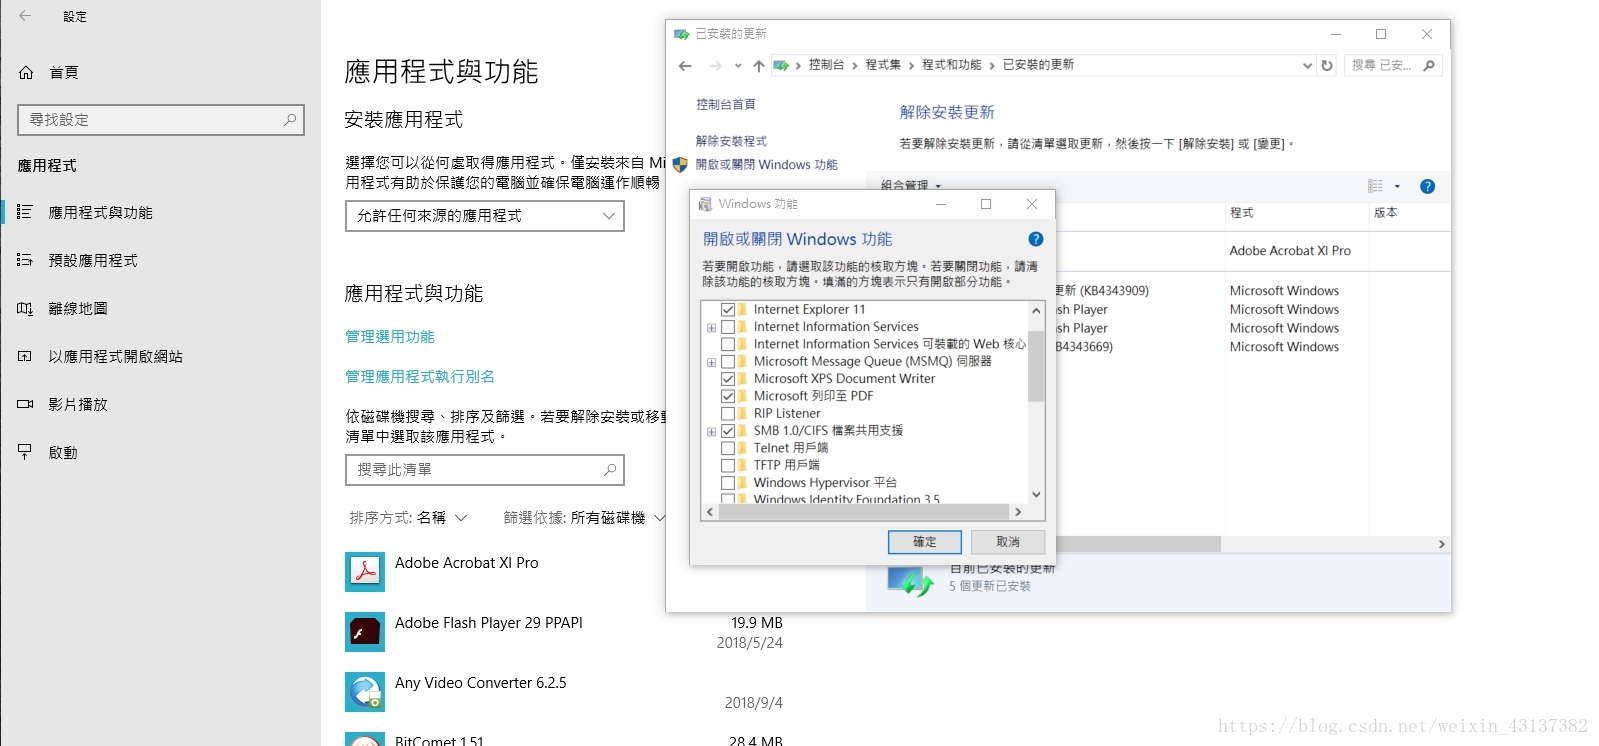Click the 搜尋此清單 search field
1599x746 pixels.
(x=485, y=470)
